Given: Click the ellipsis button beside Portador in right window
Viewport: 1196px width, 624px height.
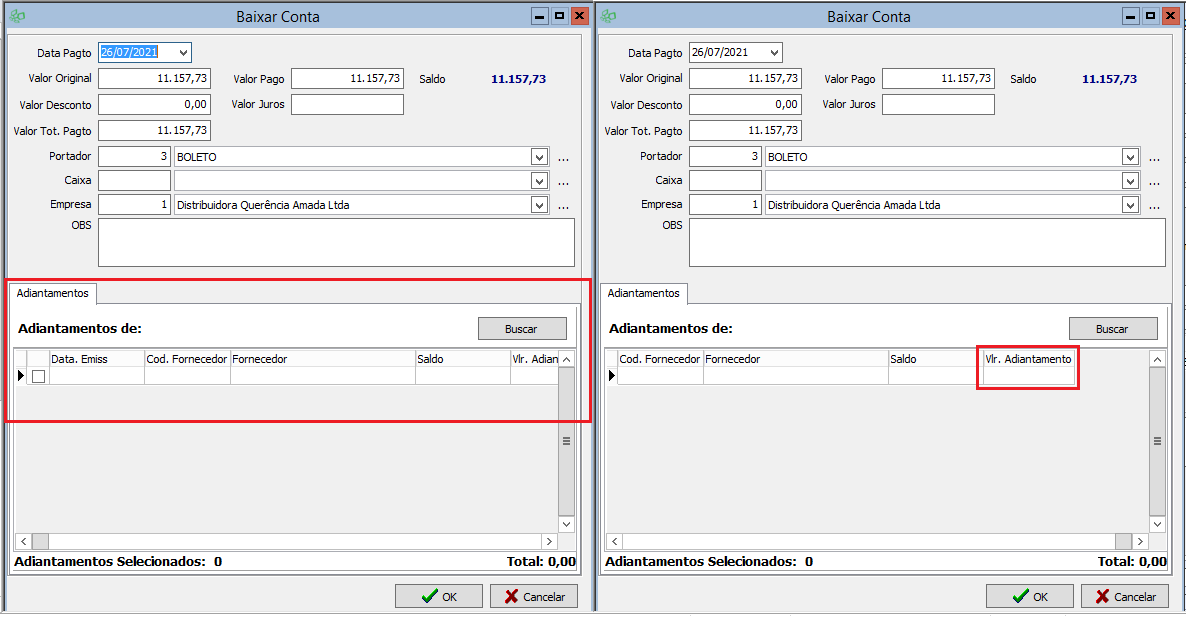Looking at the screenshot, I should (1154, 158).
